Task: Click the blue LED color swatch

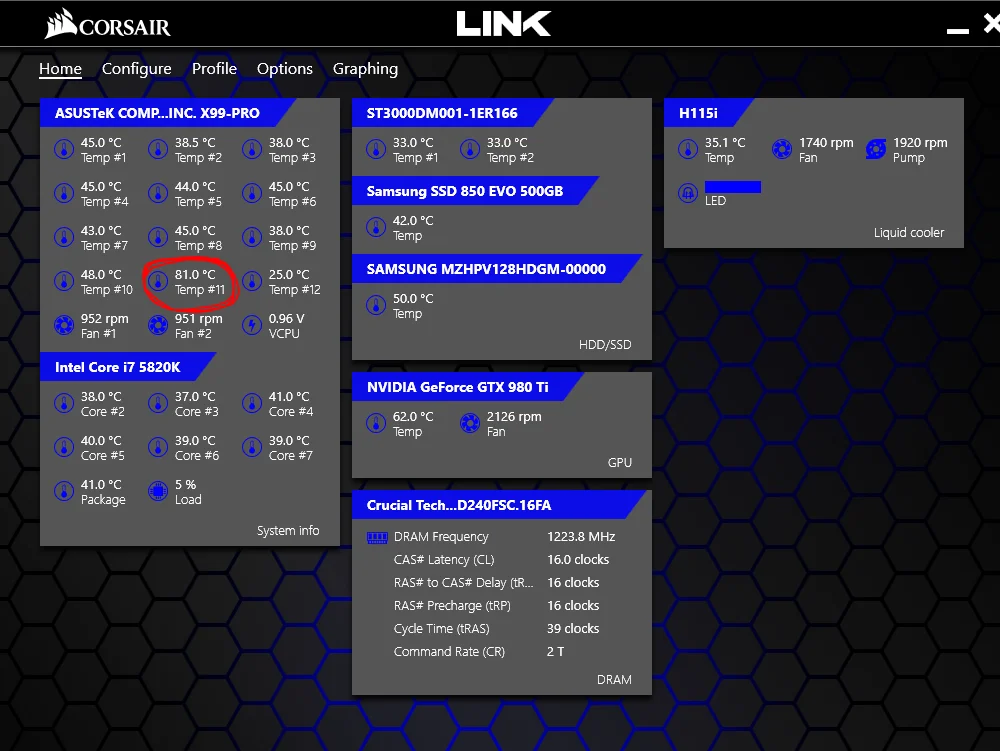Action: [733, 187]
